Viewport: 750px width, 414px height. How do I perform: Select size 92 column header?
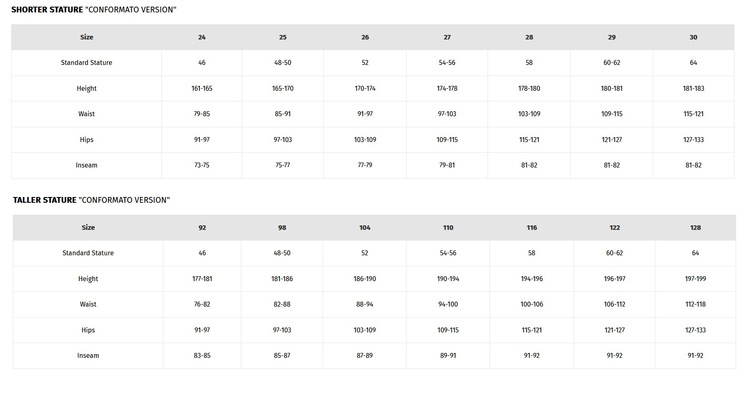(202, 228)
